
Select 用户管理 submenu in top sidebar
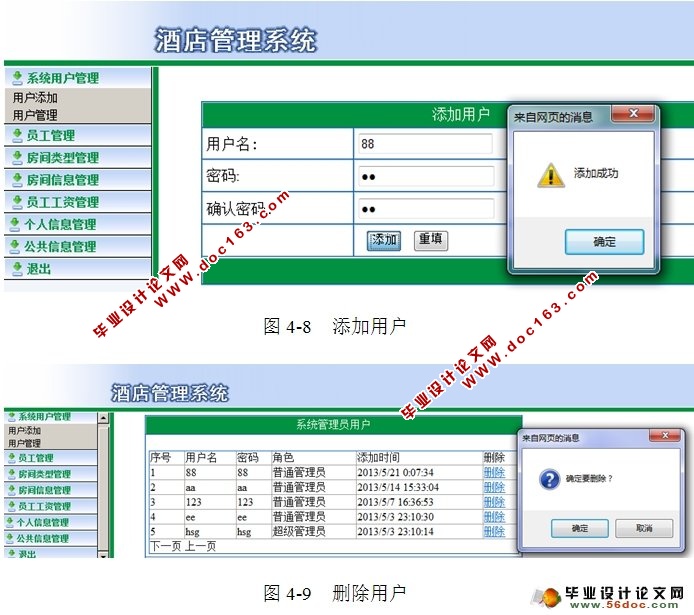pos(35,115)
